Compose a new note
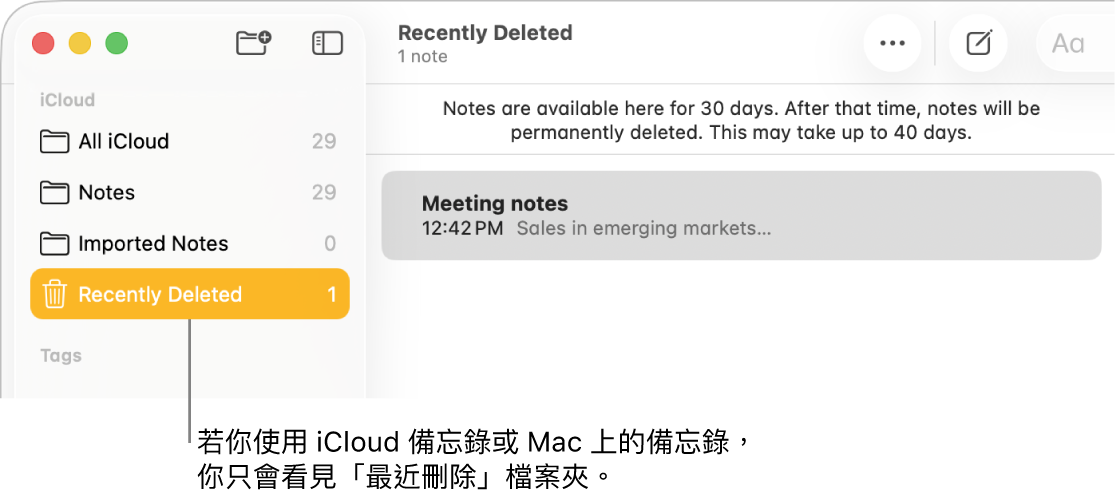The height and width of the screenshot is (497, 1115). click(978, 43)
